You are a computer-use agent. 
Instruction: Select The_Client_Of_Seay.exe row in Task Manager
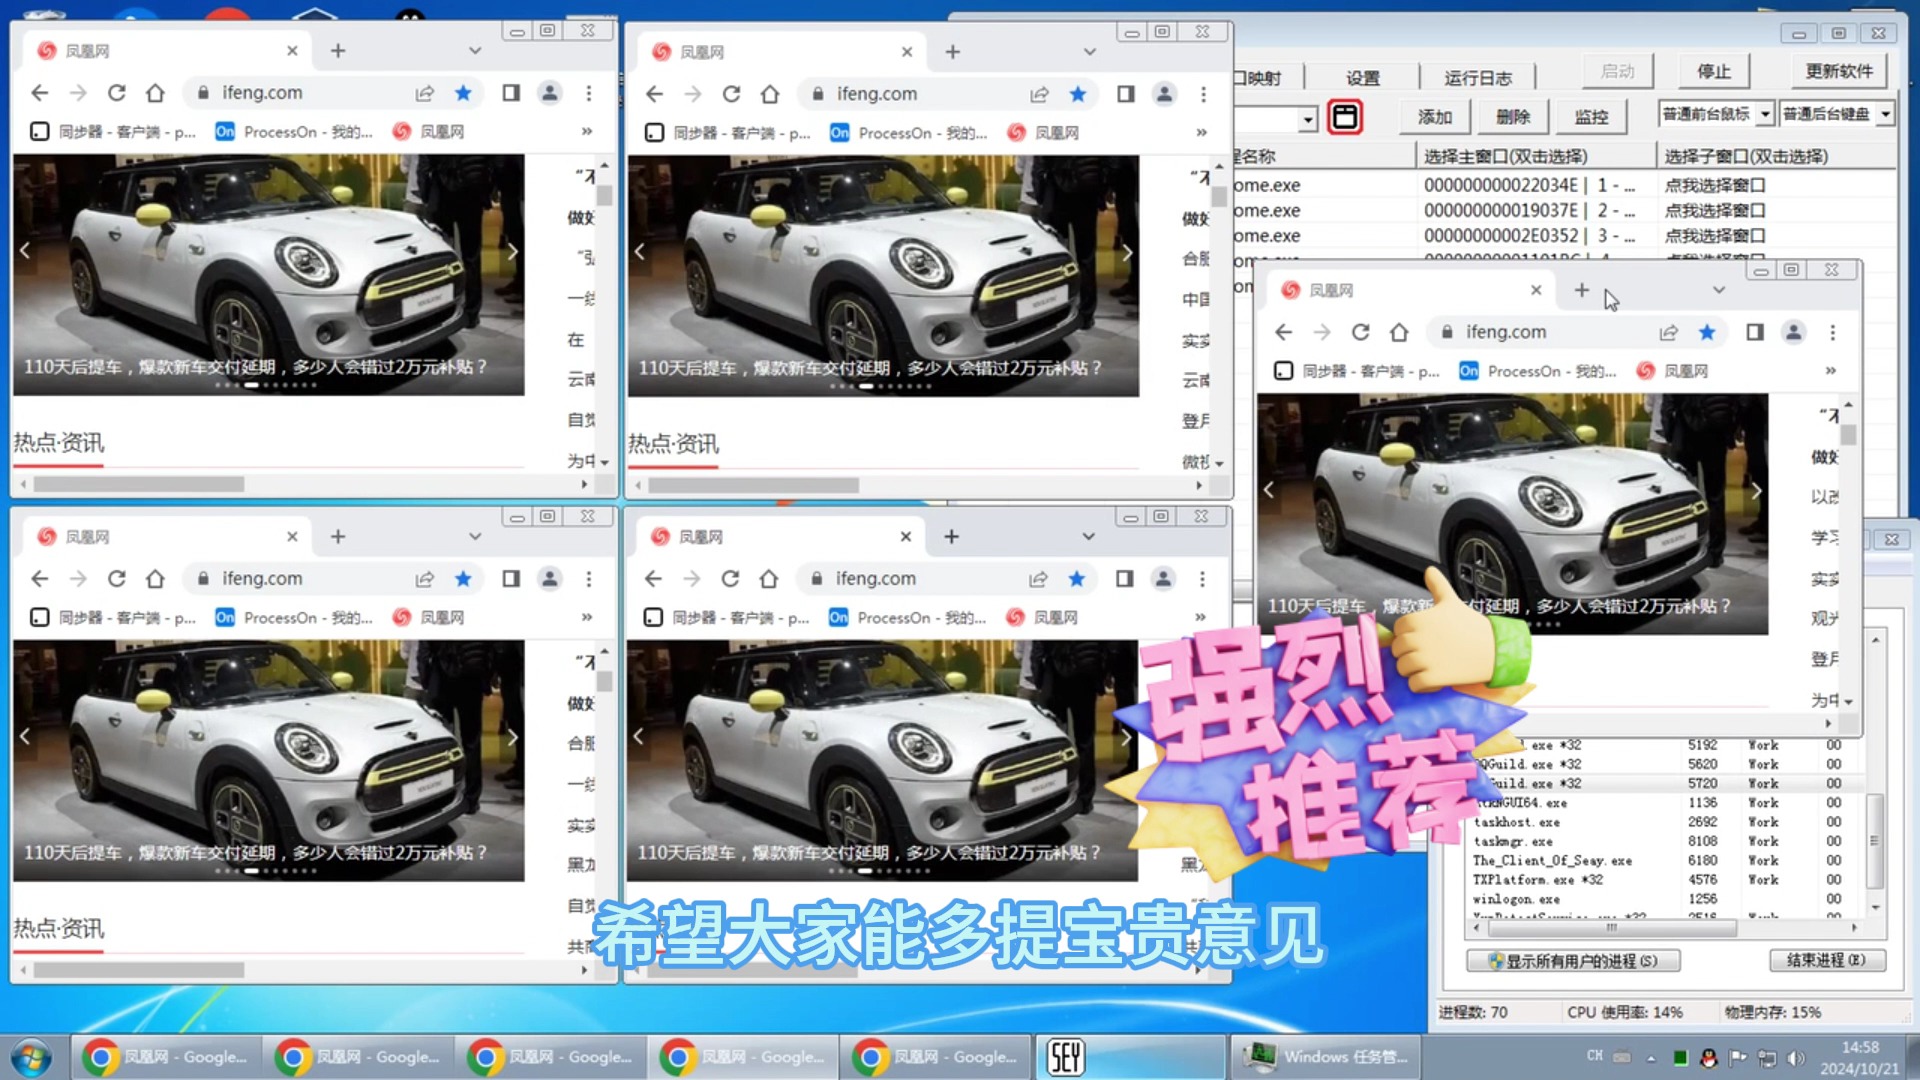click(1660, 860)
